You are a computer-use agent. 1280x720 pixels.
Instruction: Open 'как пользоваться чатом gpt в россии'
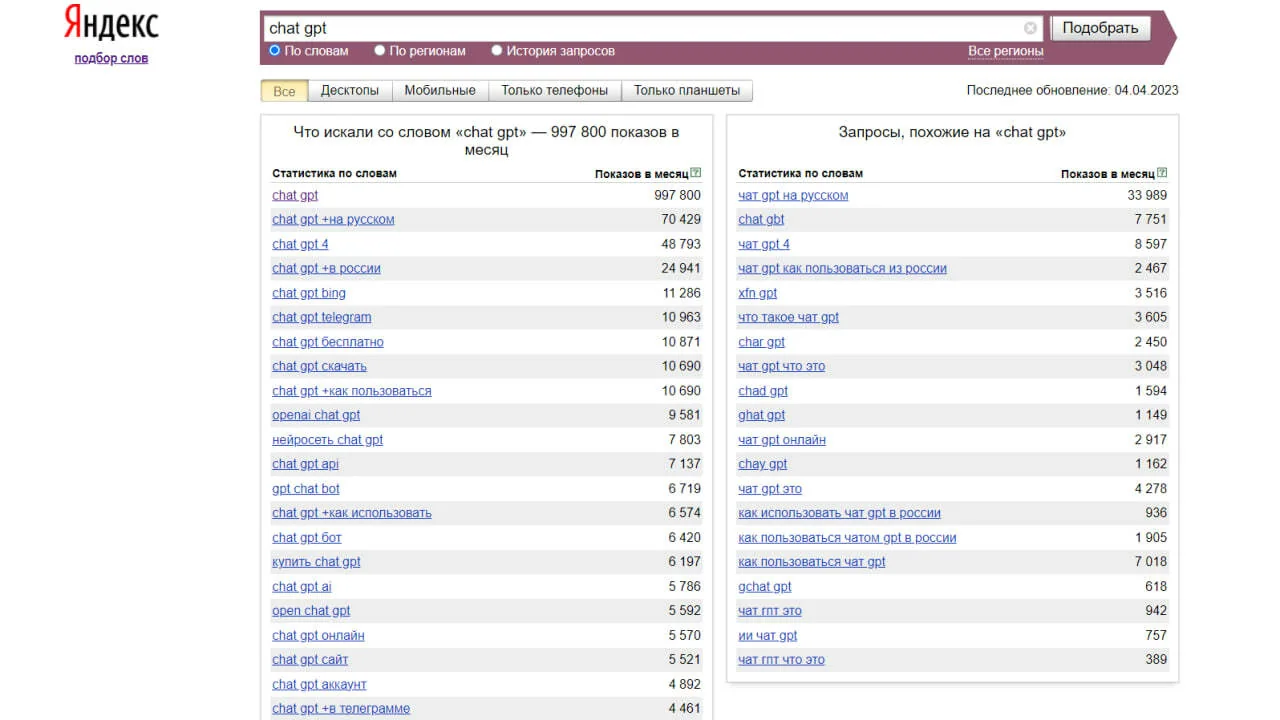[847, 538]
